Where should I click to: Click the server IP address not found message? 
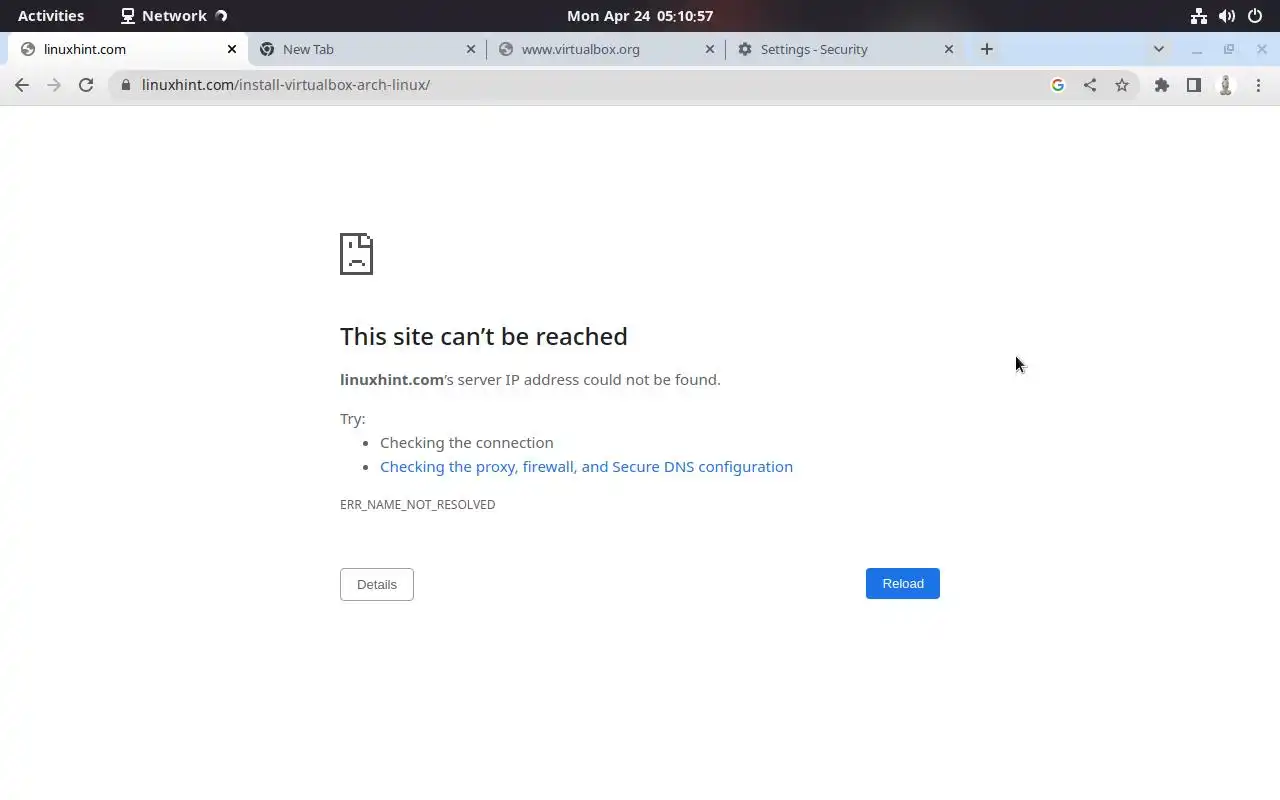[x=530, y=380]
